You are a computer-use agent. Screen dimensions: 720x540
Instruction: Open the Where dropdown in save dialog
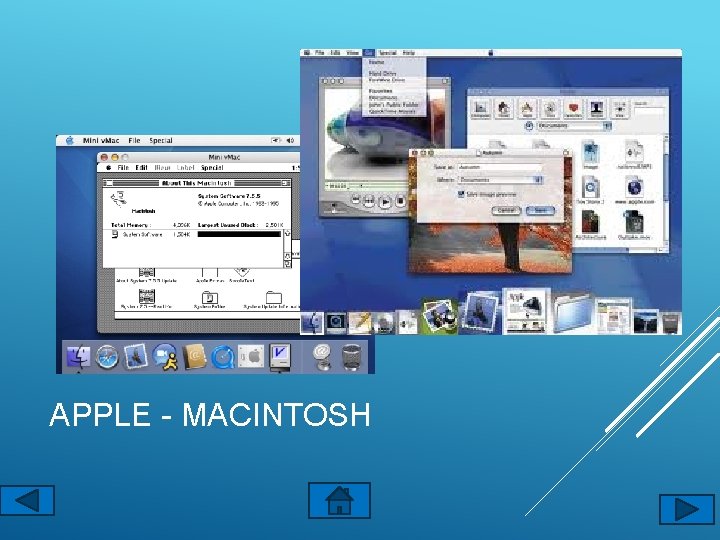tap(501, 180)
